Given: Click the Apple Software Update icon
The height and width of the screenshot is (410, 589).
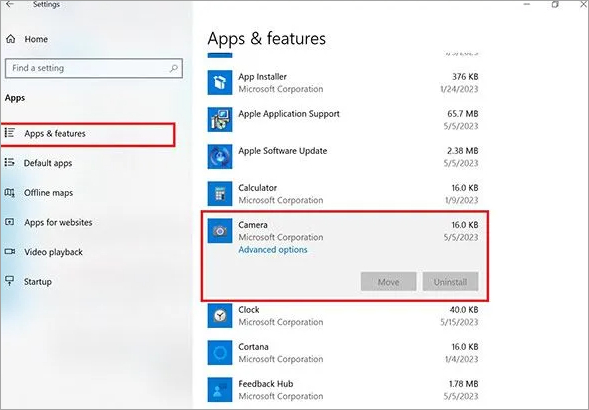Looking at the screenshot, I should click(220, 156).
